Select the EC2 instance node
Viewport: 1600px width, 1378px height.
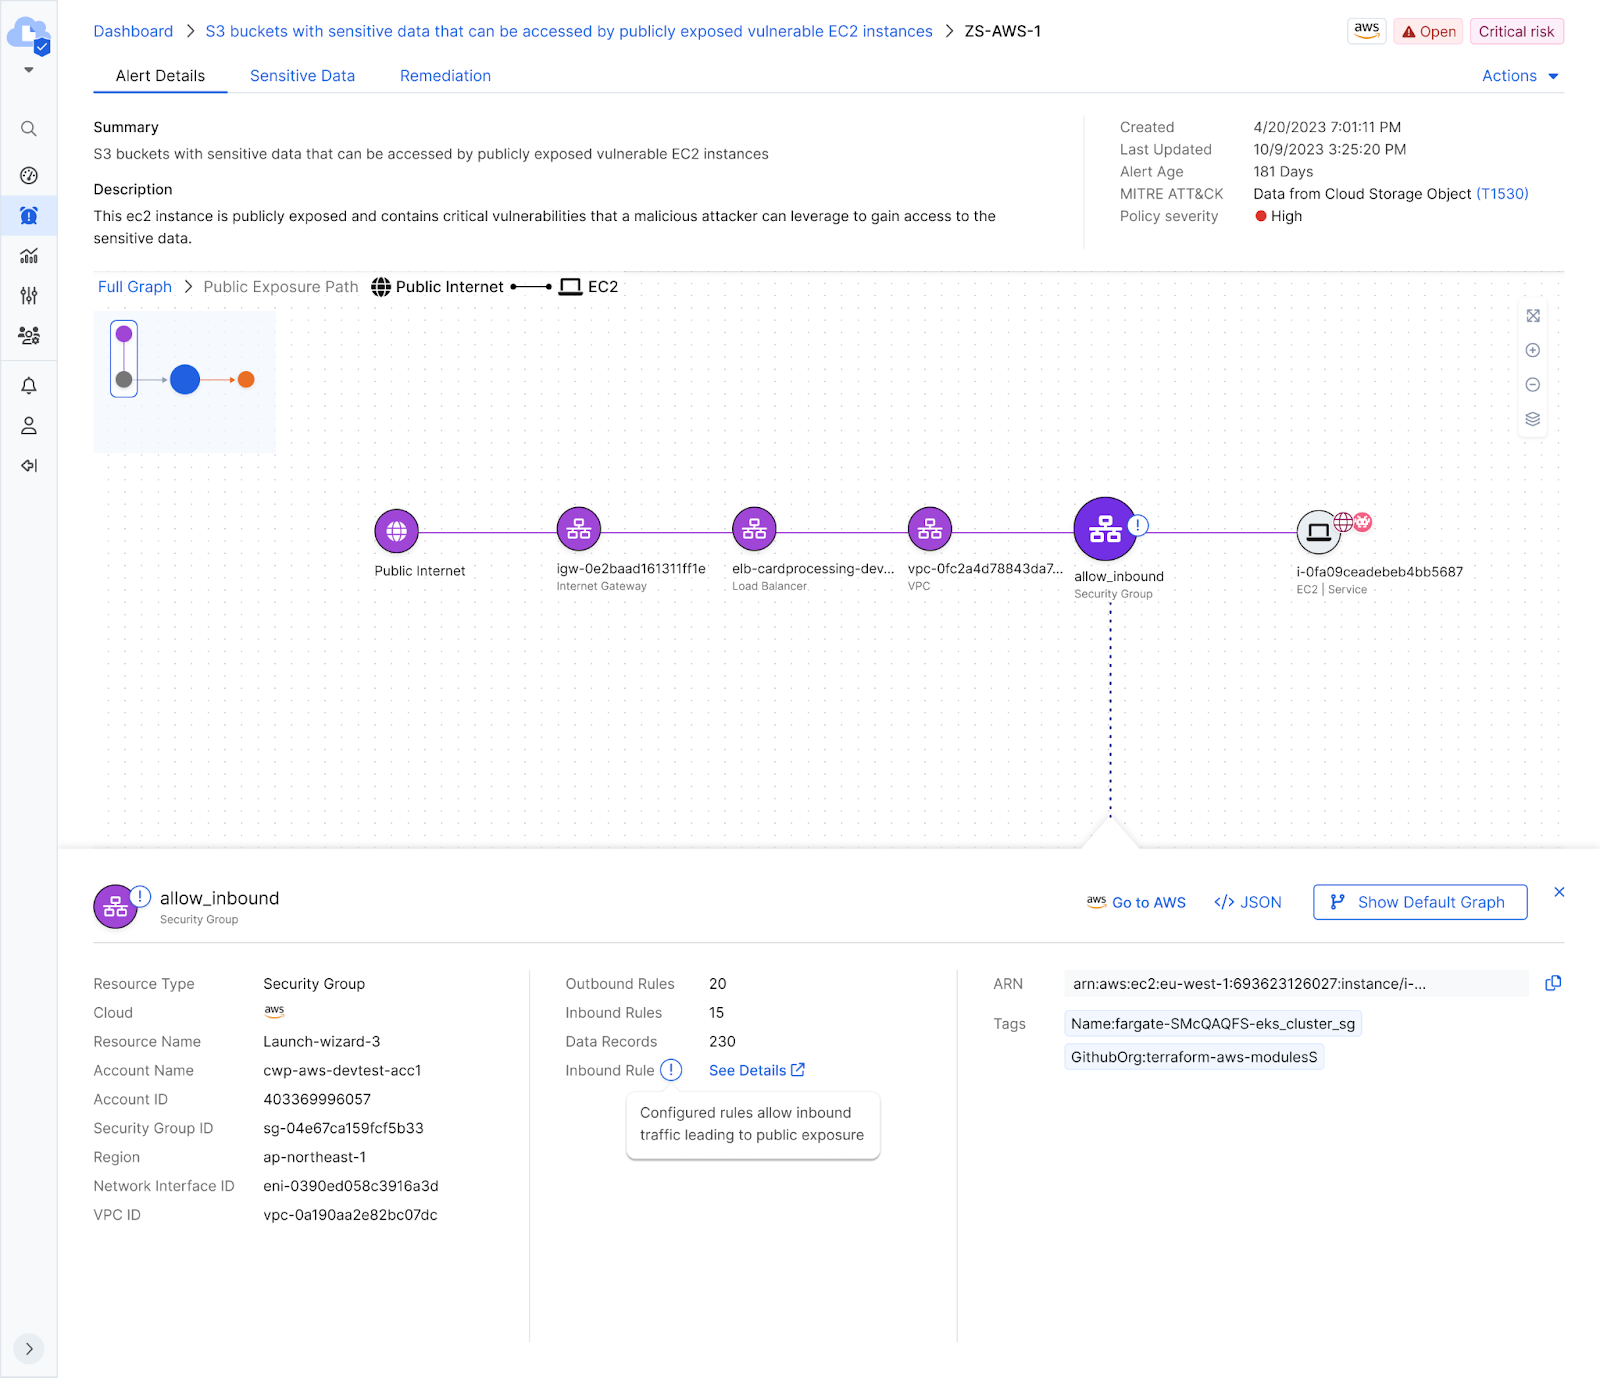tap(1318, 532)
